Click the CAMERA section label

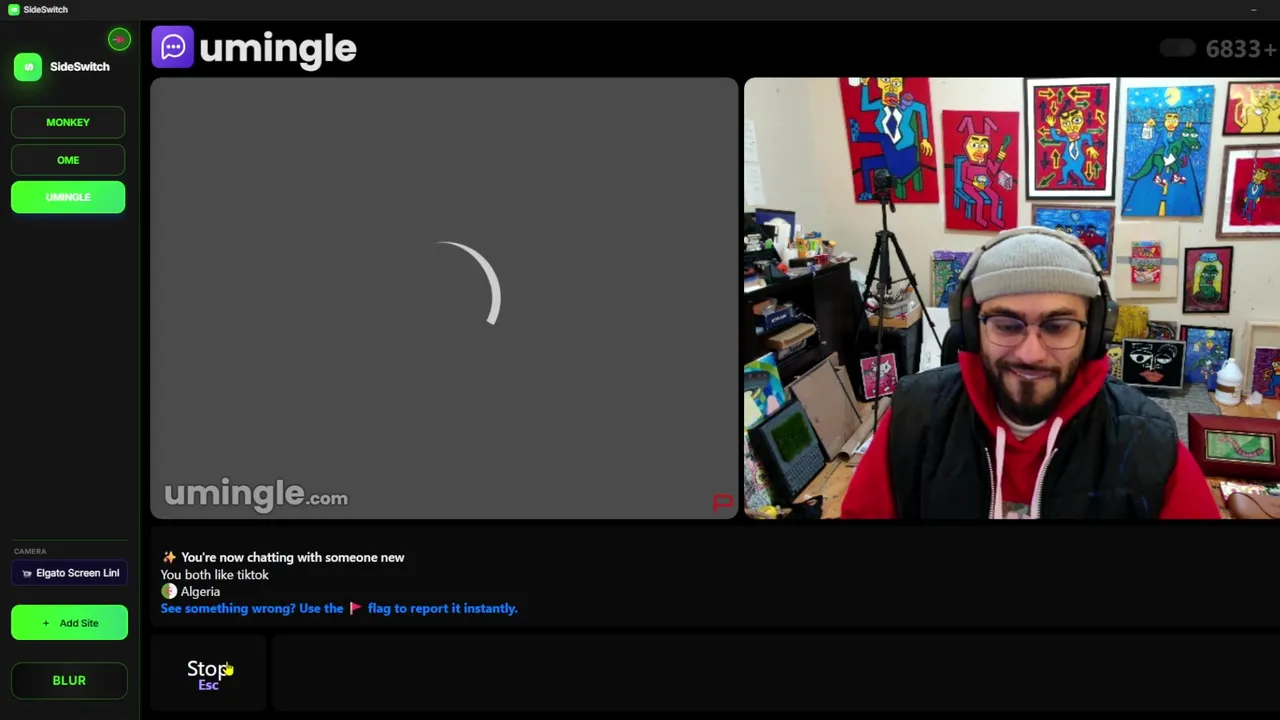(30, 551)
